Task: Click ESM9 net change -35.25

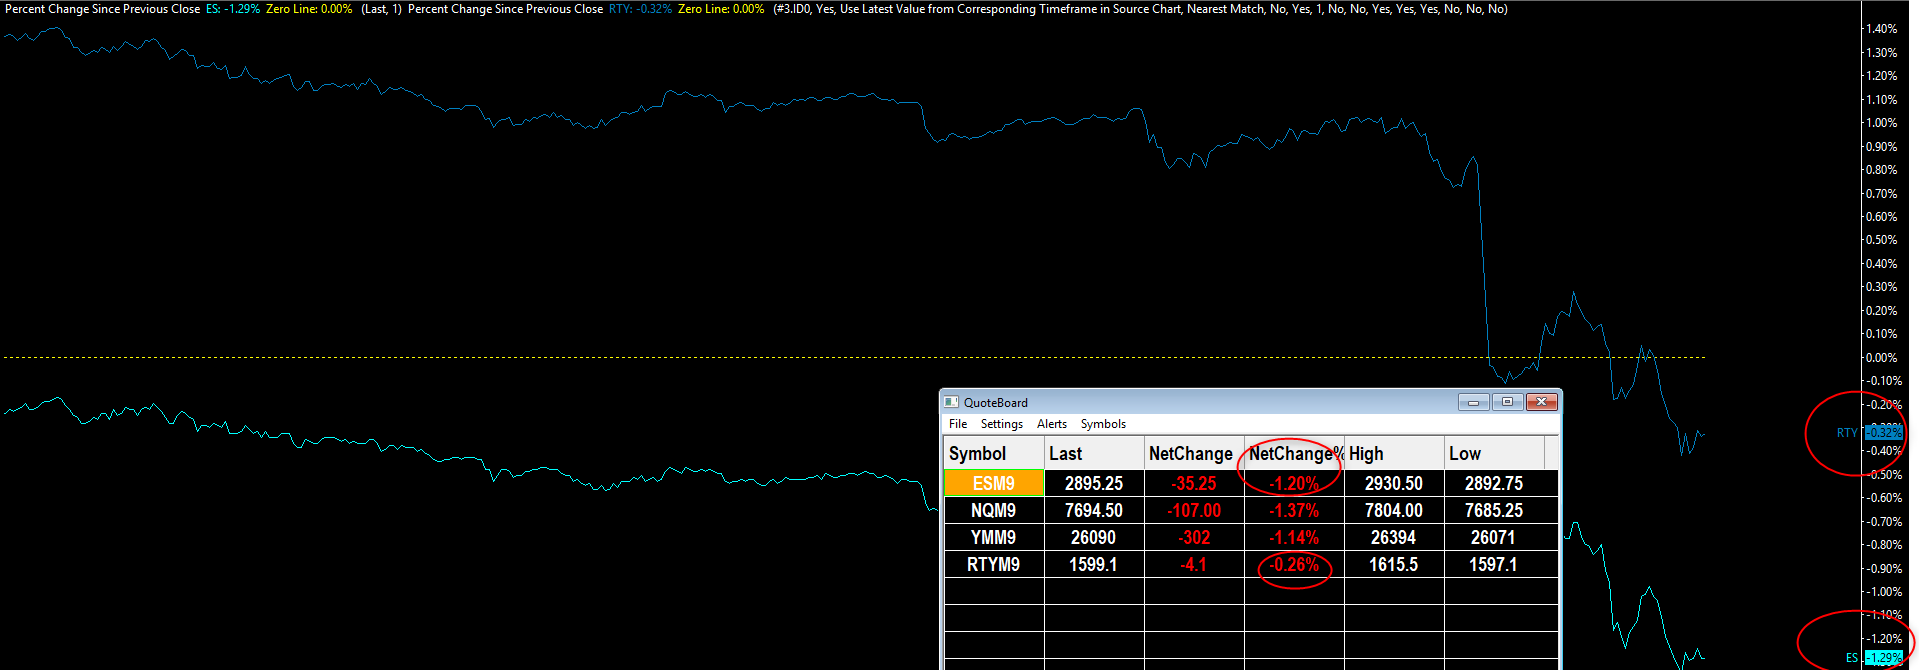Action: click(x=1194, y=483)
